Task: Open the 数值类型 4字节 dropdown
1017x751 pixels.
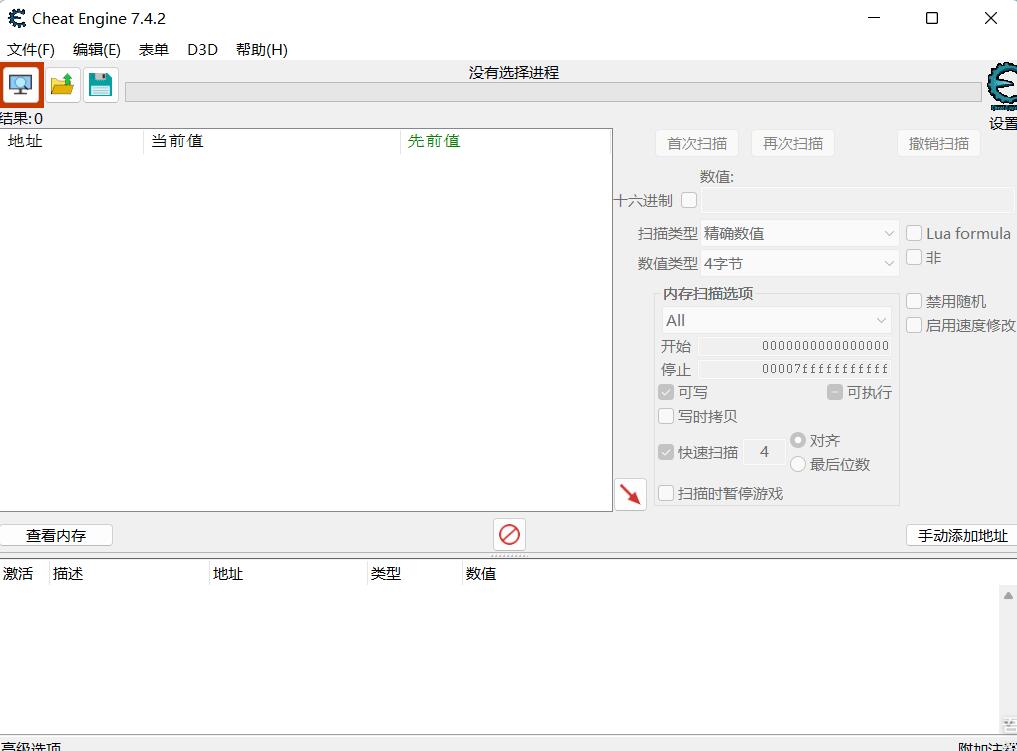Action: point(800,263)
